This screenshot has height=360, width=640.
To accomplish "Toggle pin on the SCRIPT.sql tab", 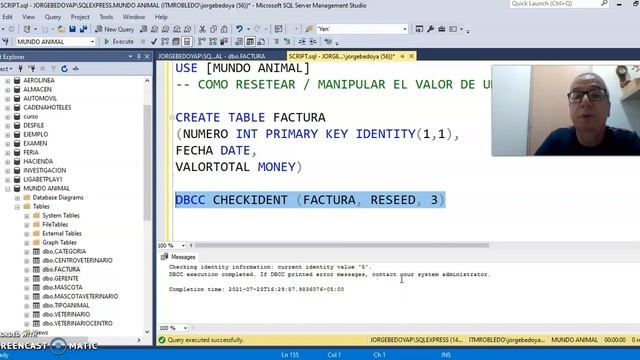I will click(402, 56).
